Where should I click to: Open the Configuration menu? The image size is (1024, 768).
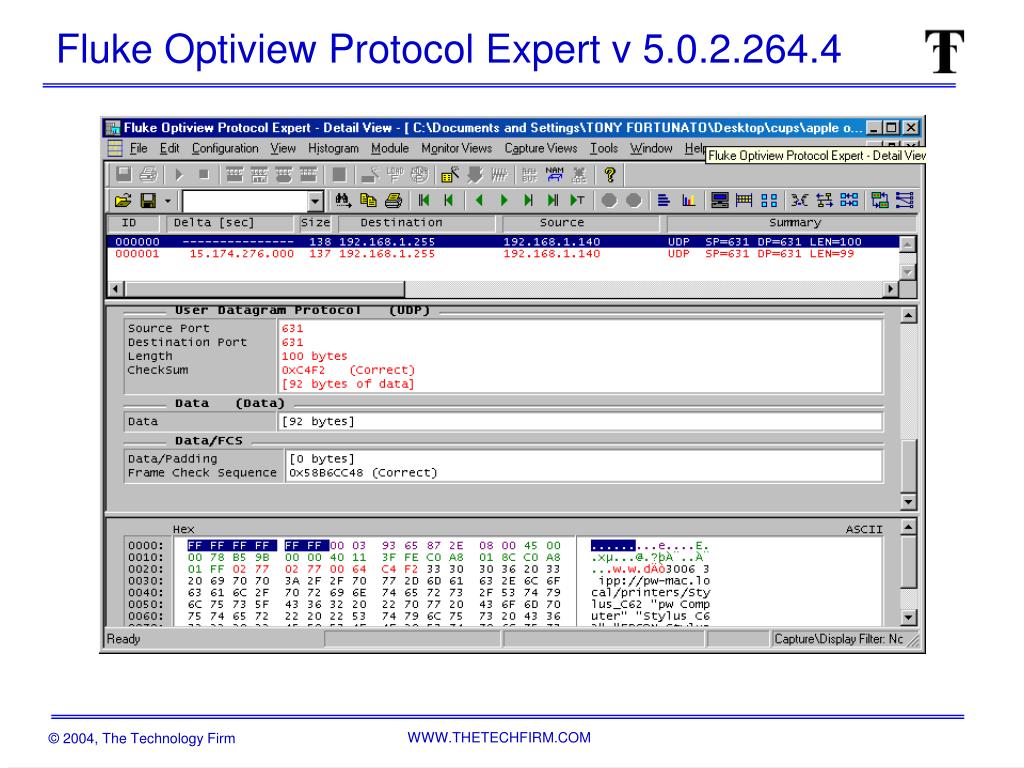(x=225, y=148)
